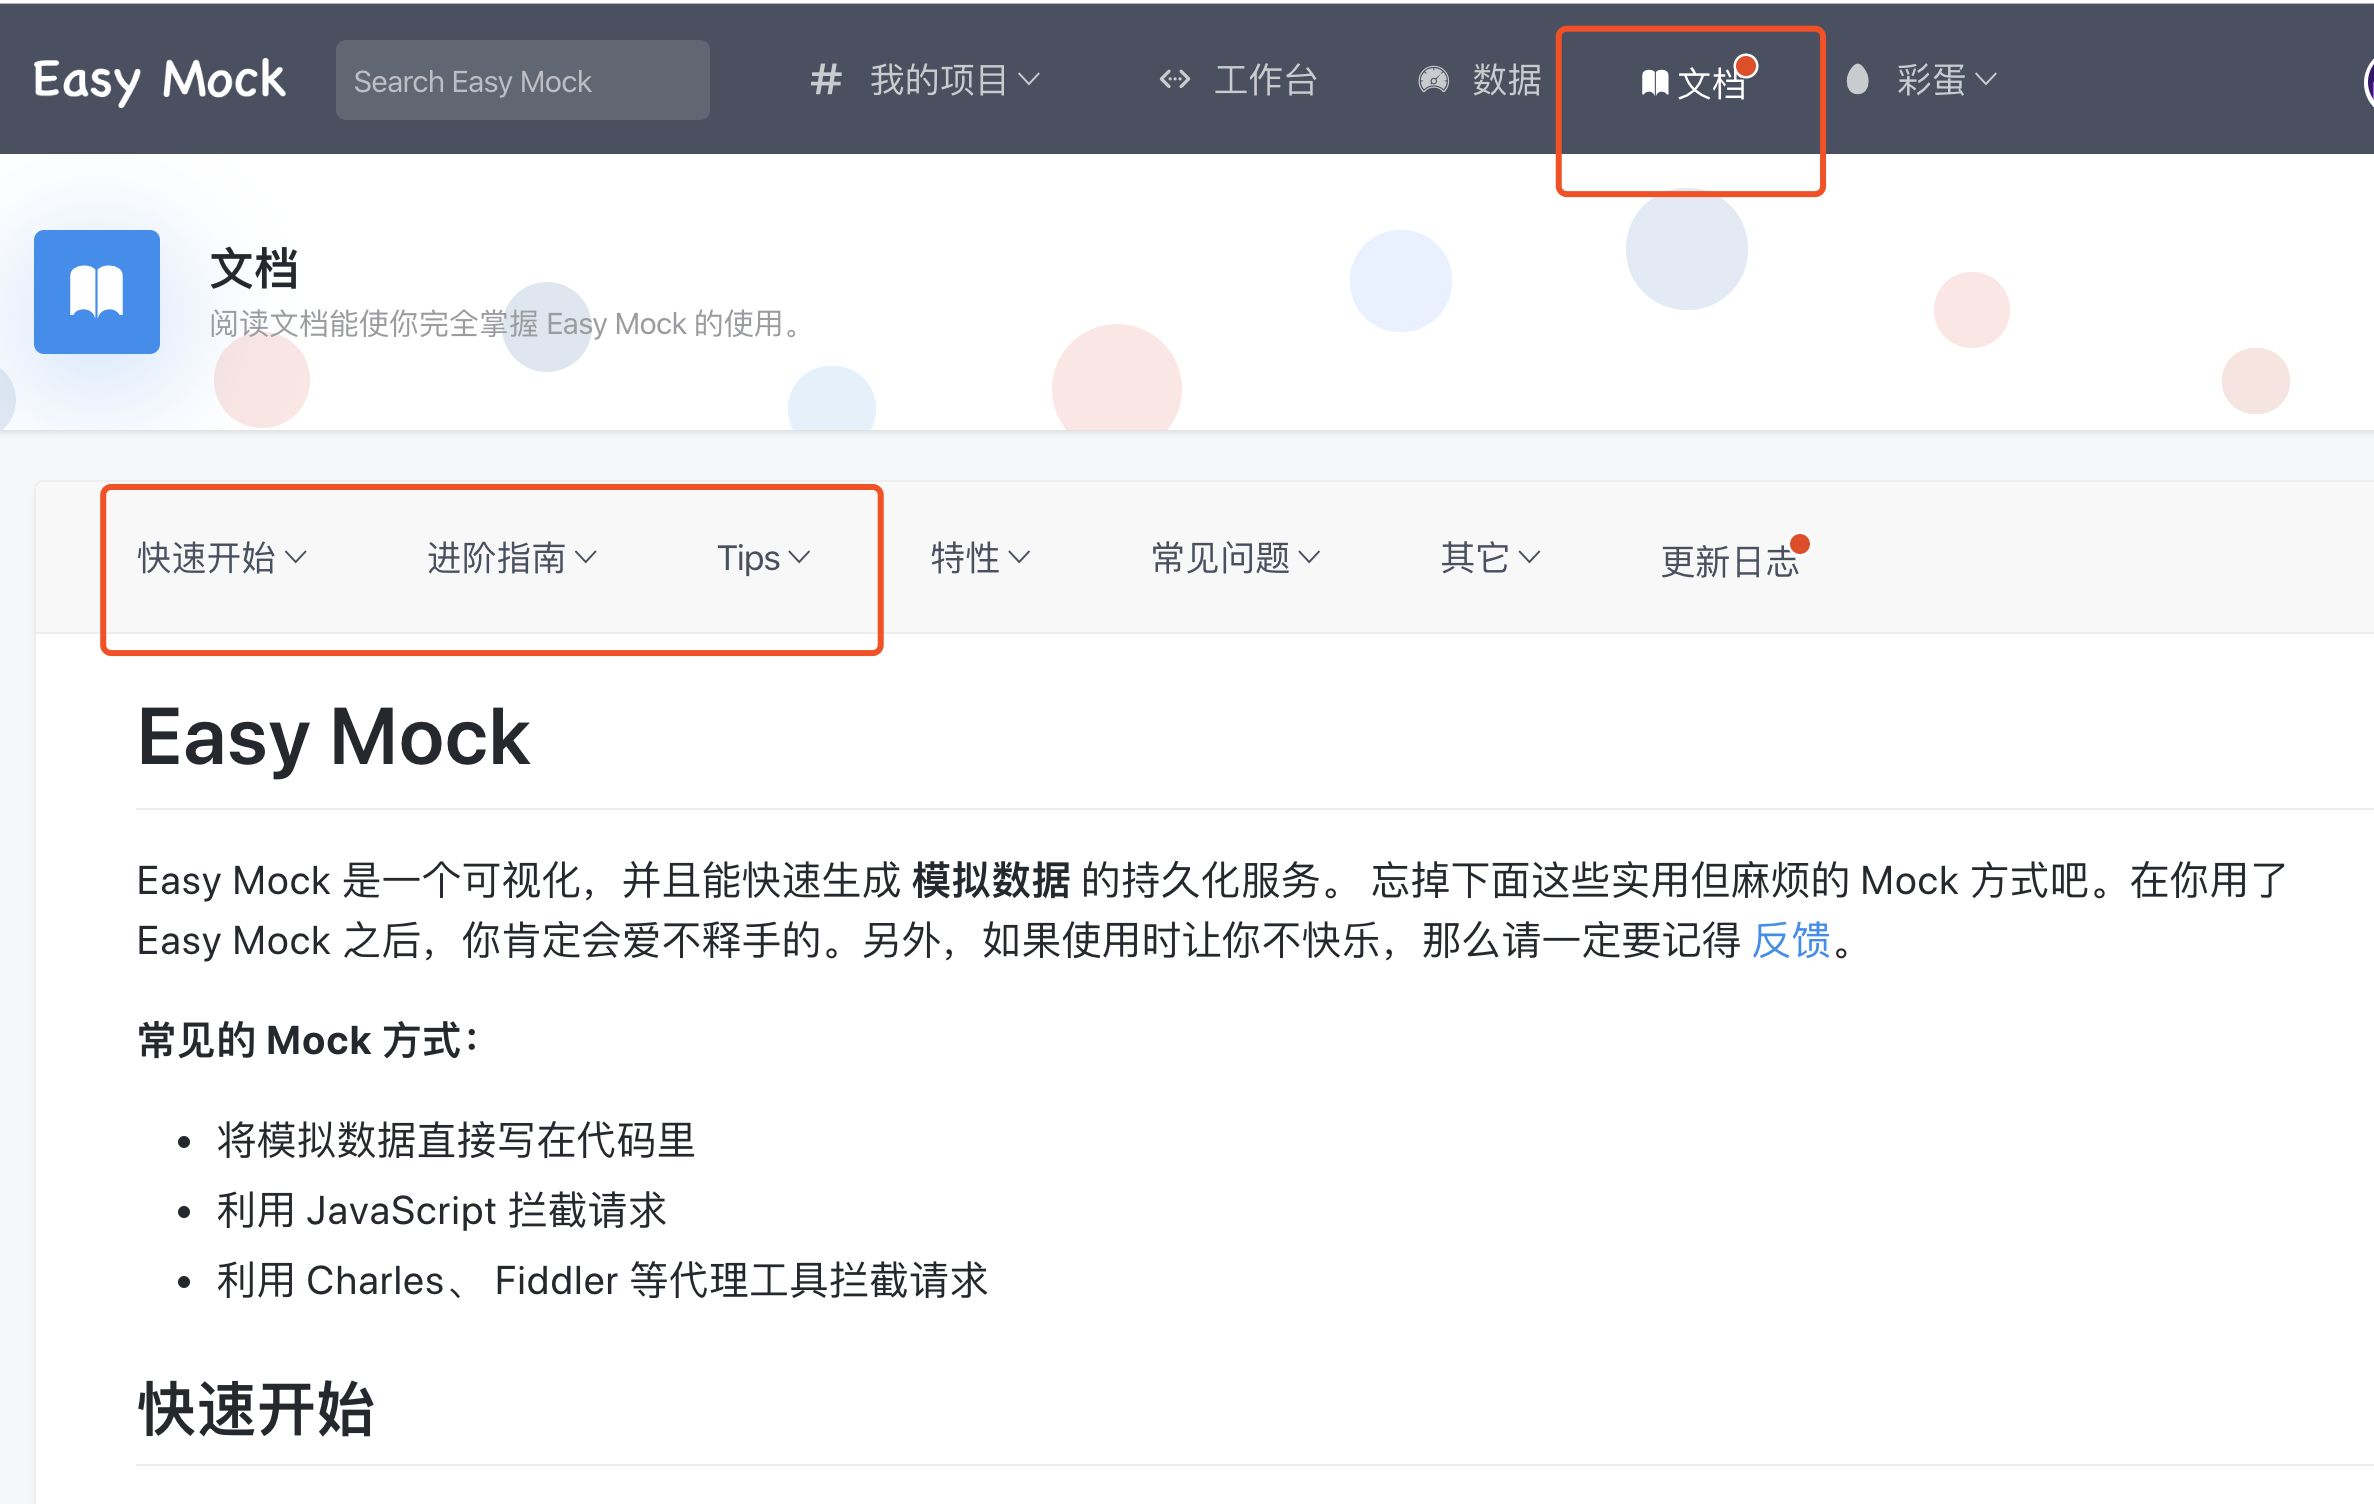
Task: Click the bold 模拟数据 text in the intro
Action: (x=991, y=880)
